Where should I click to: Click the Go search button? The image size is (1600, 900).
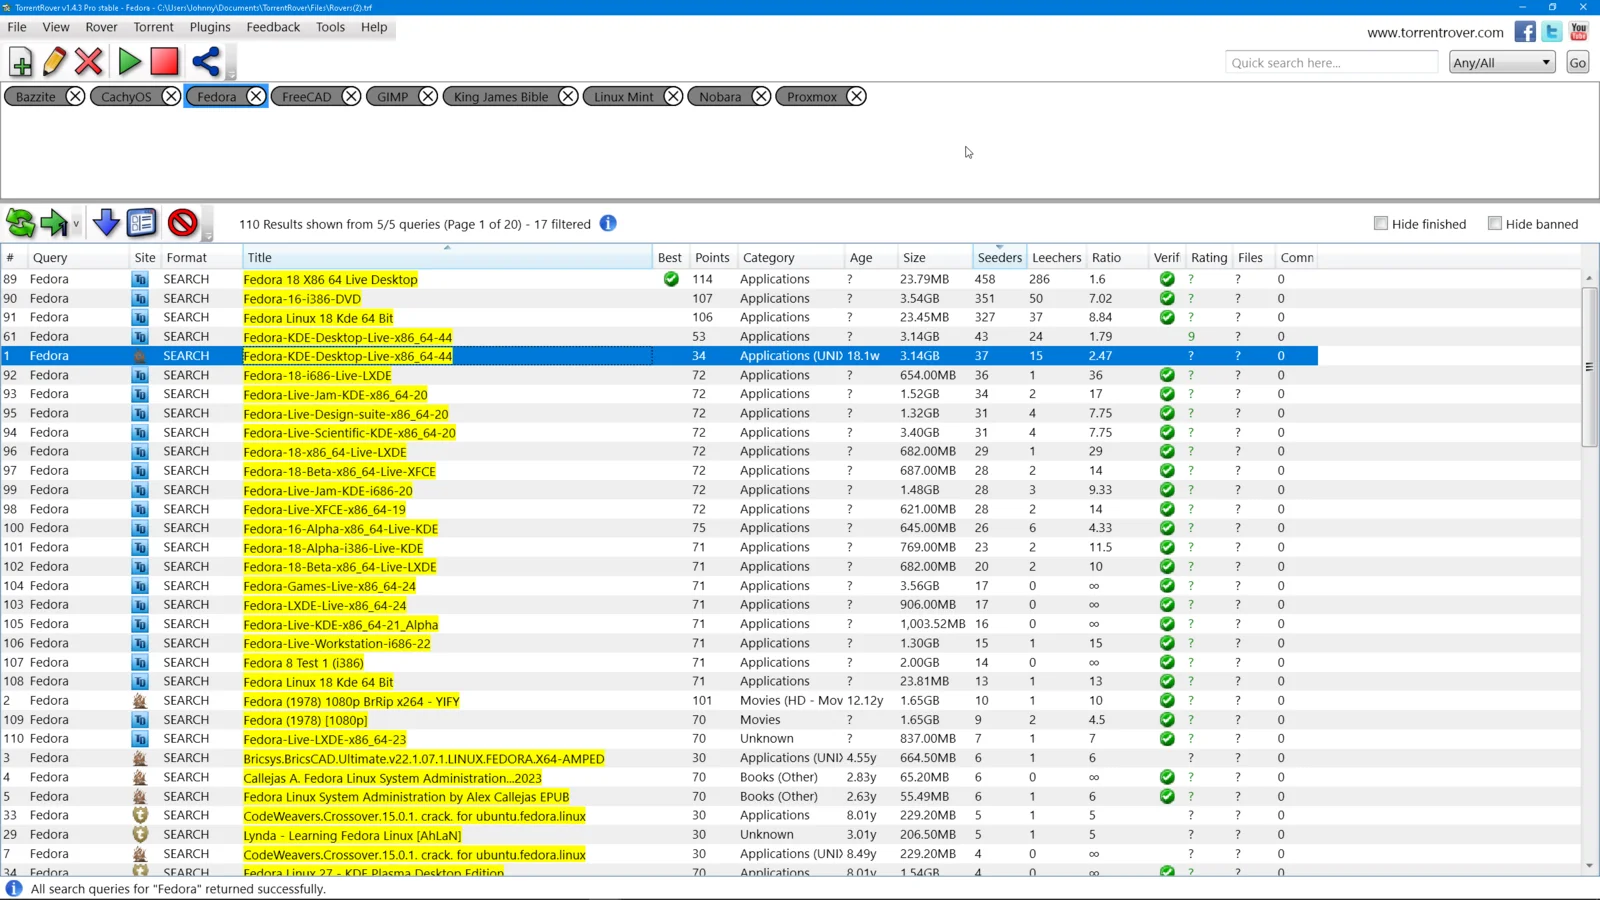pyautogui.click(x=1578, y=62)
